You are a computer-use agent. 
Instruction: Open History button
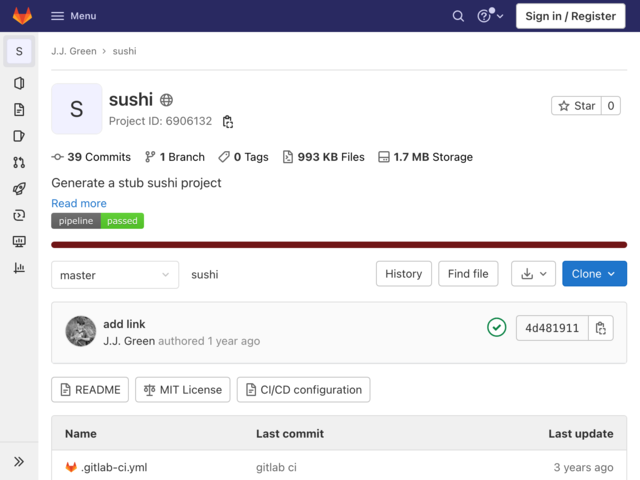[404, 274]
